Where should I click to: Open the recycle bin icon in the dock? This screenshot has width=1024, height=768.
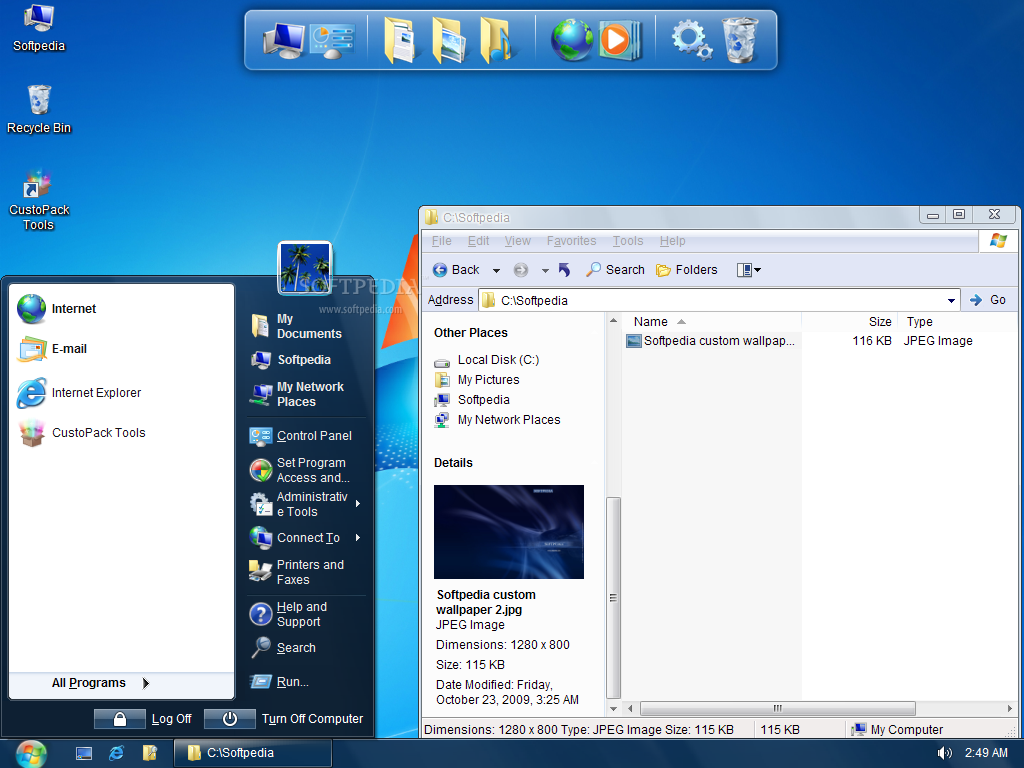[740, 40]
